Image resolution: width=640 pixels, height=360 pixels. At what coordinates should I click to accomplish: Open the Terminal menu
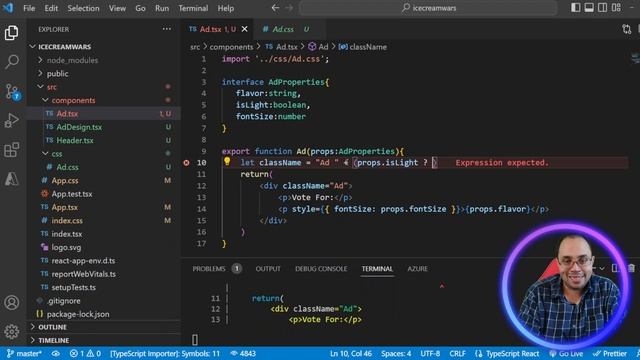(x=193, y=8)
